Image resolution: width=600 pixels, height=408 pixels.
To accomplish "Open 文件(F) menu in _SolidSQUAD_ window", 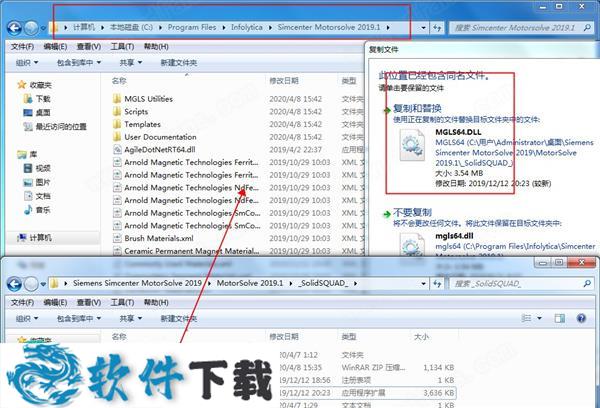I will point(22,302).
